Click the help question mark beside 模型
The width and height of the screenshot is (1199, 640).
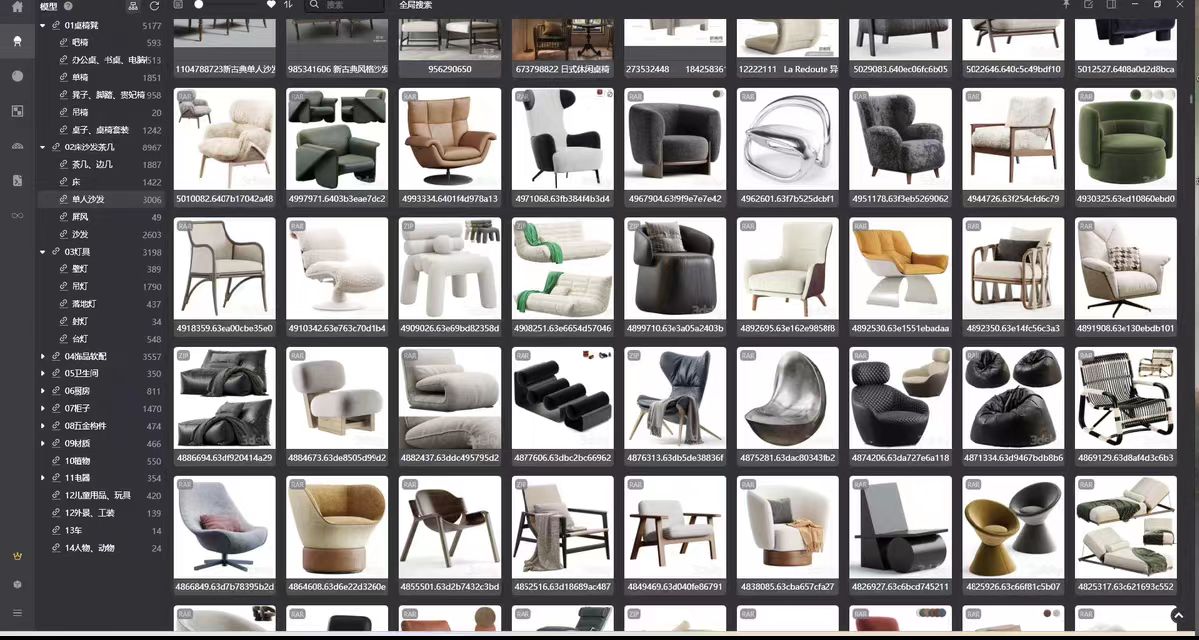tap(68, 6)
